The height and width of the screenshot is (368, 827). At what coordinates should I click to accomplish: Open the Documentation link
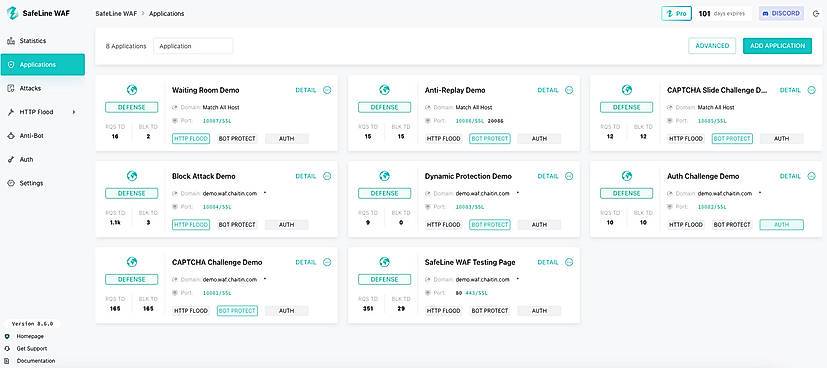(x=35, y=361)
